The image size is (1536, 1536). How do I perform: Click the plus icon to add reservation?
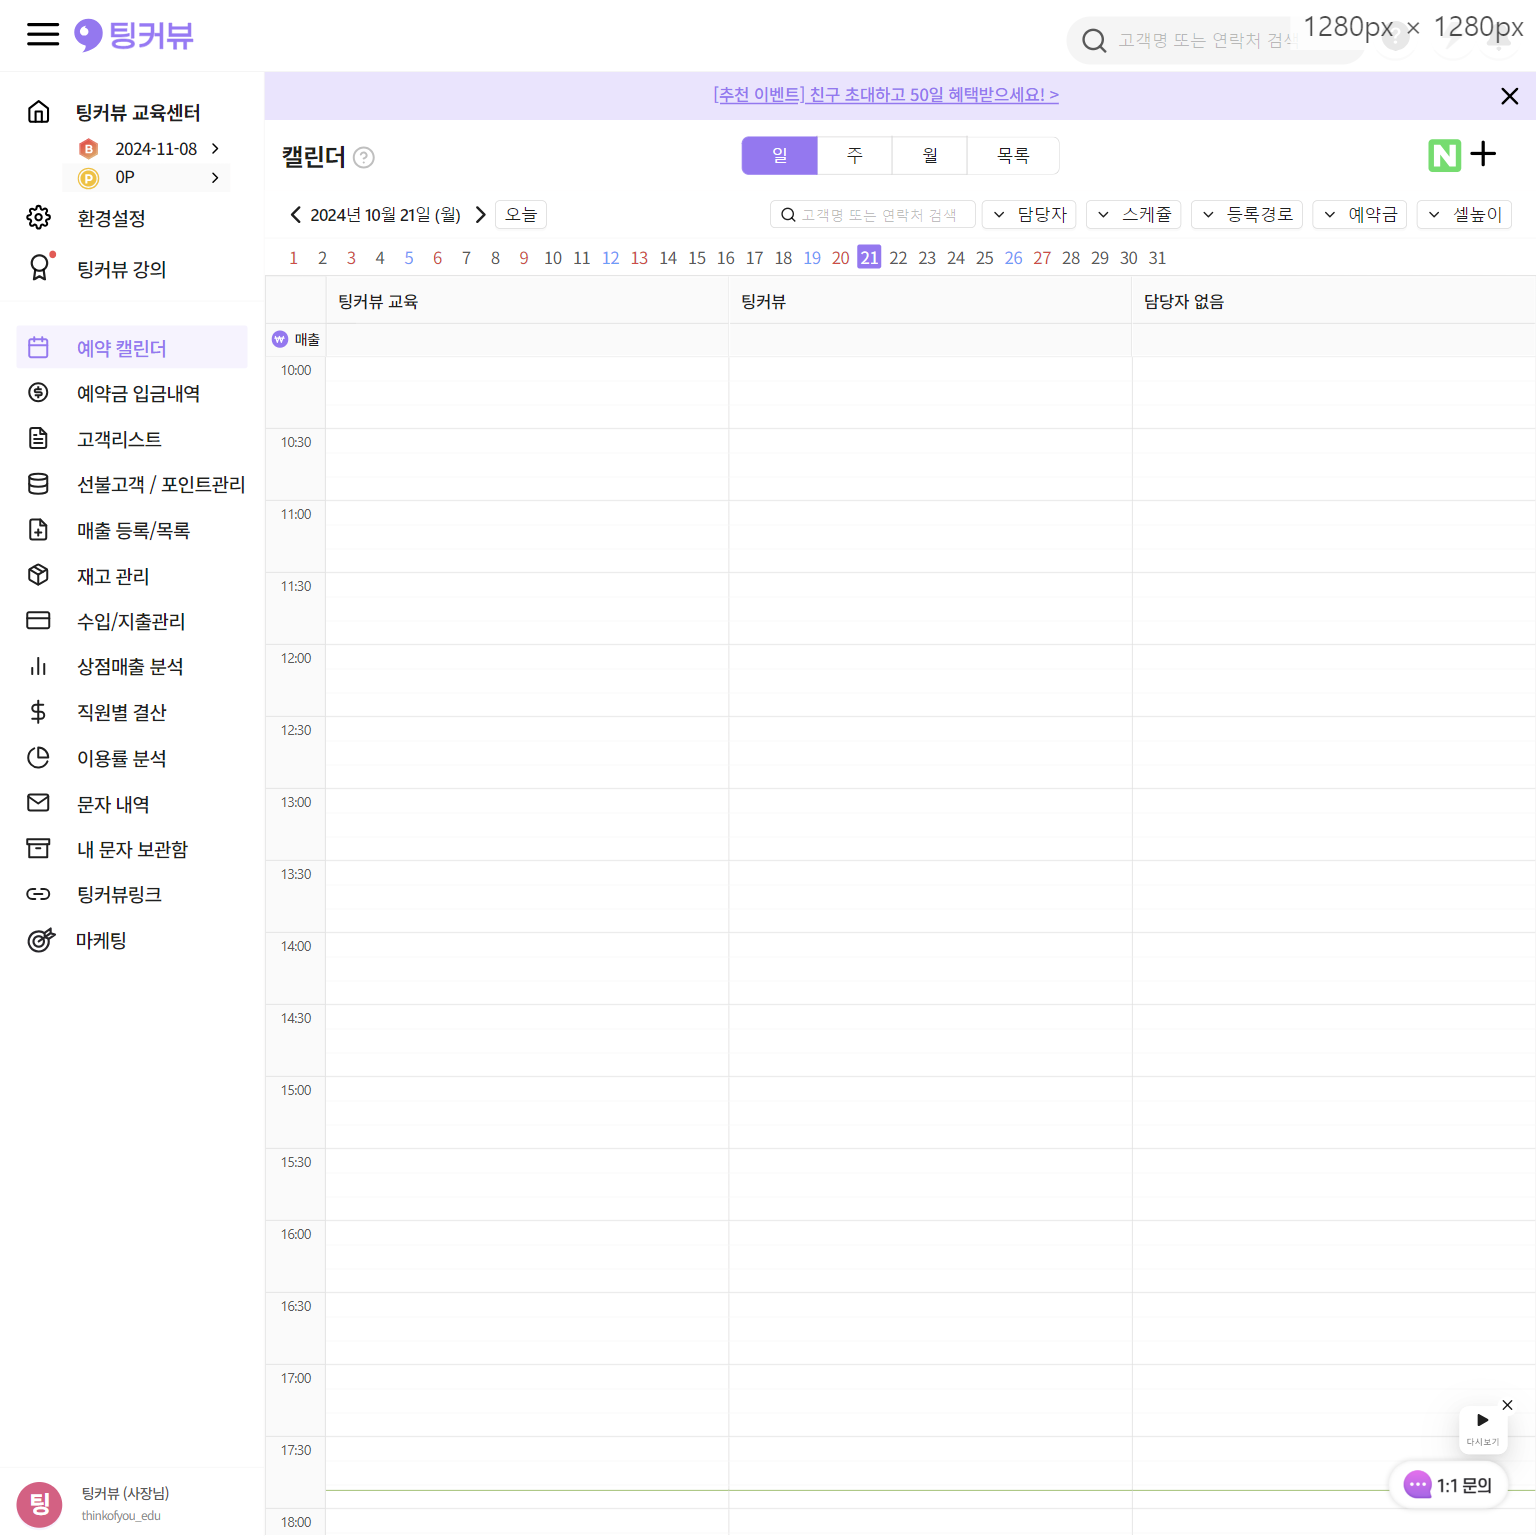(1484, 154)
